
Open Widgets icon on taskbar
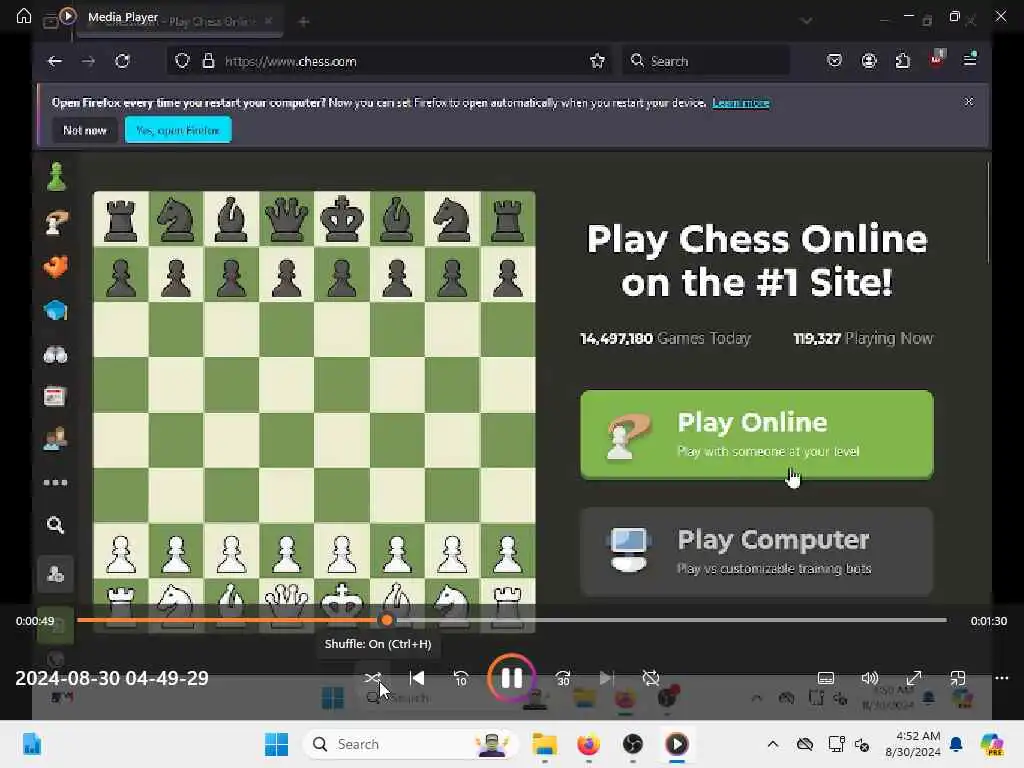31,744
